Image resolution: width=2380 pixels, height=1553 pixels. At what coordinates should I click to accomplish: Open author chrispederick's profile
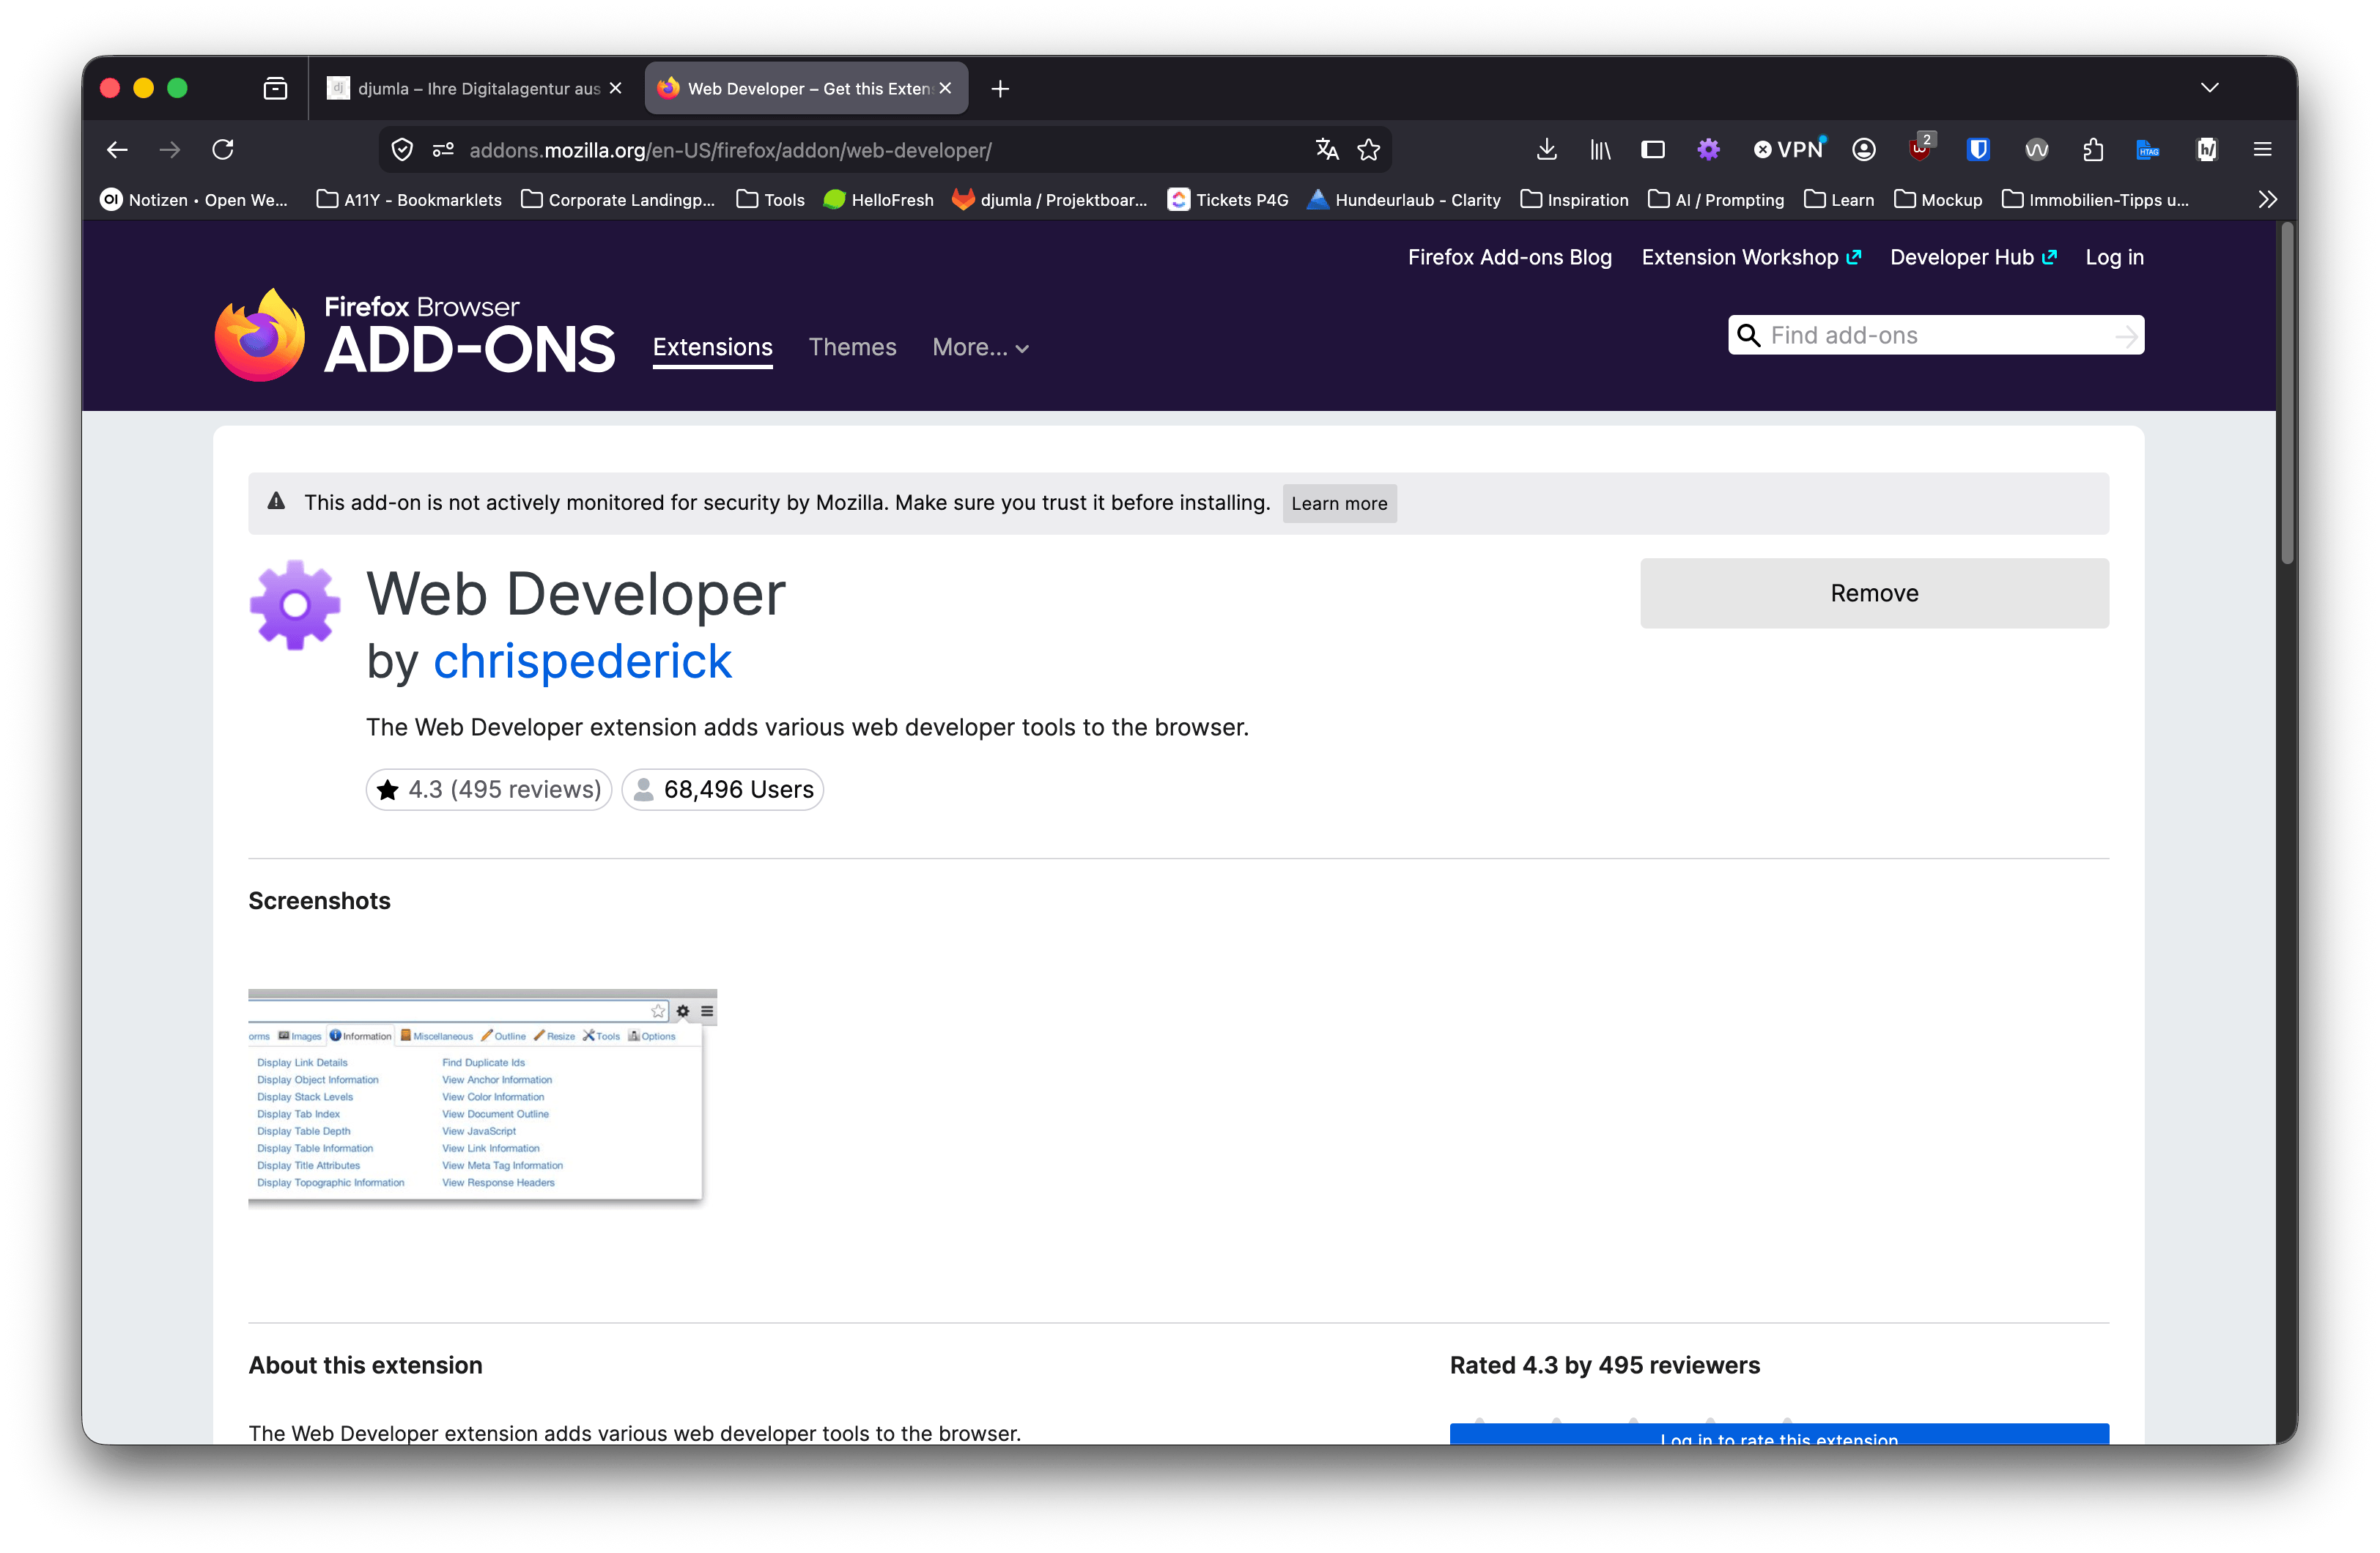pyautogui.click(x=582, y=662)
